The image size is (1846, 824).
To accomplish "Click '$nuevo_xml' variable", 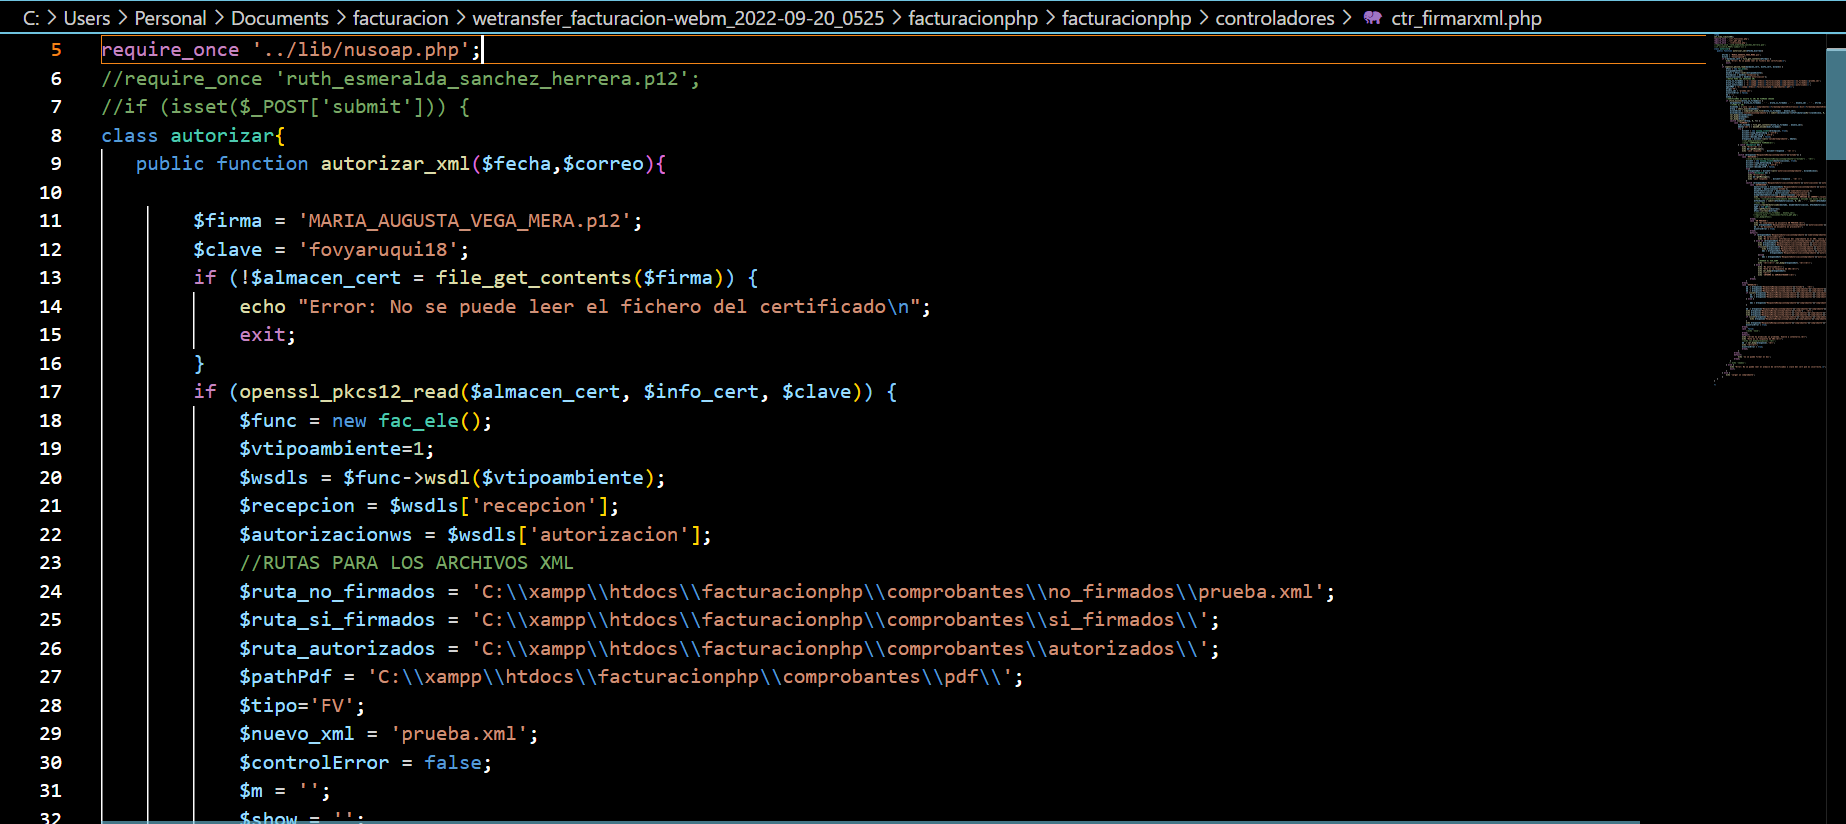I will (297, 734).
